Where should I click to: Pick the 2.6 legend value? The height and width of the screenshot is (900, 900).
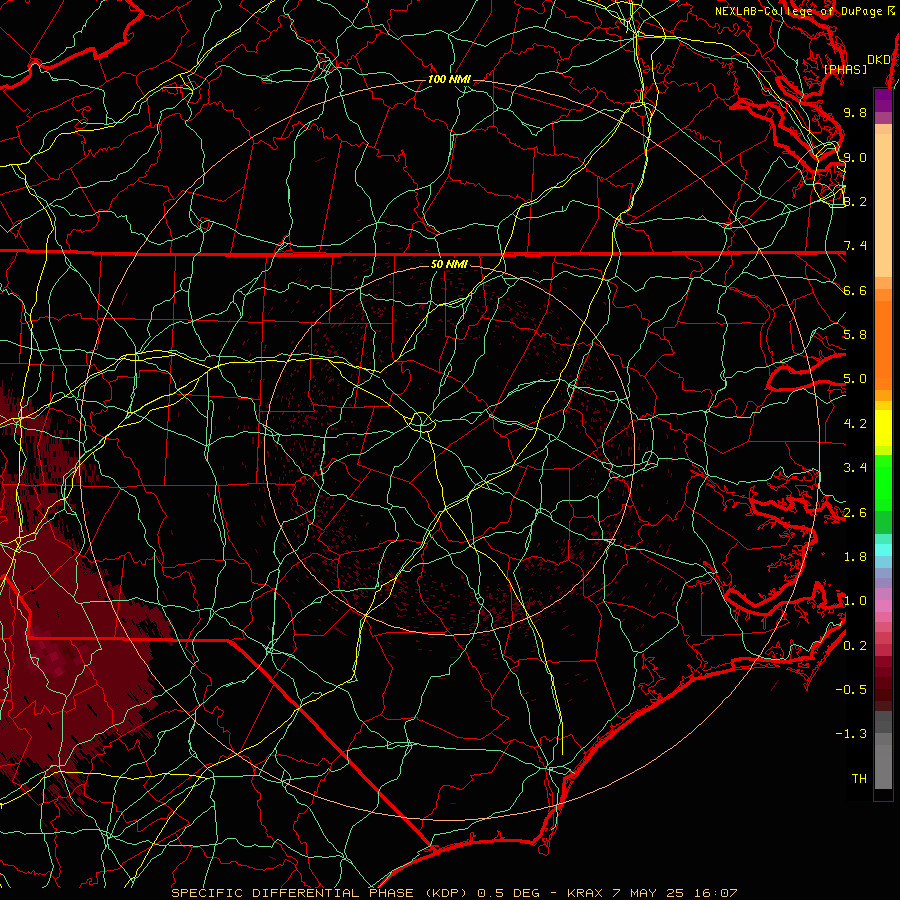tap(855, 513)
